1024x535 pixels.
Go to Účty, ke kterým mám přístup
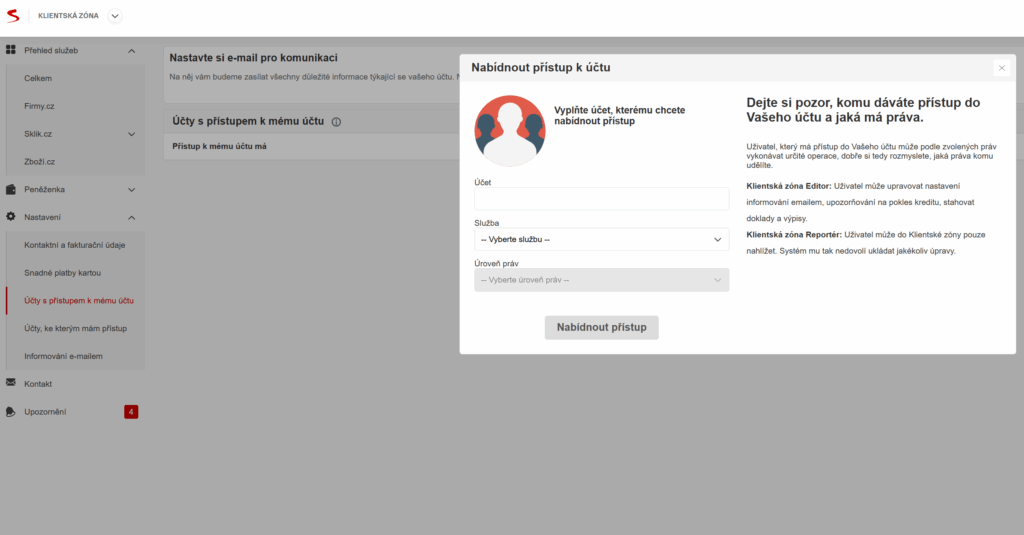tap(75, 328)
